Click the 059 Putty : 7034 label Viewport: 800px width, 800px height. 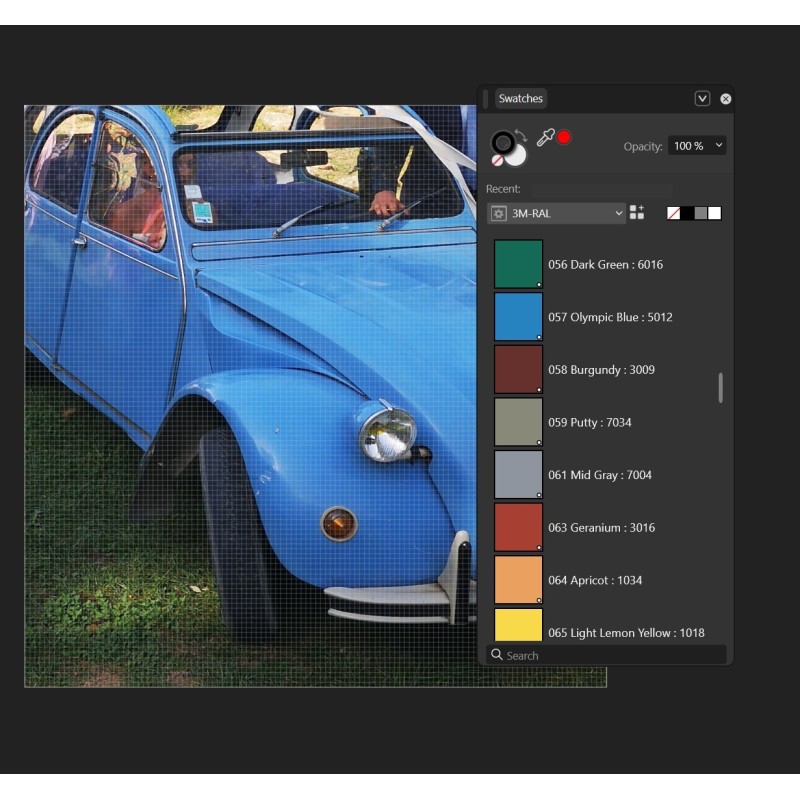[x=589, y=423]
